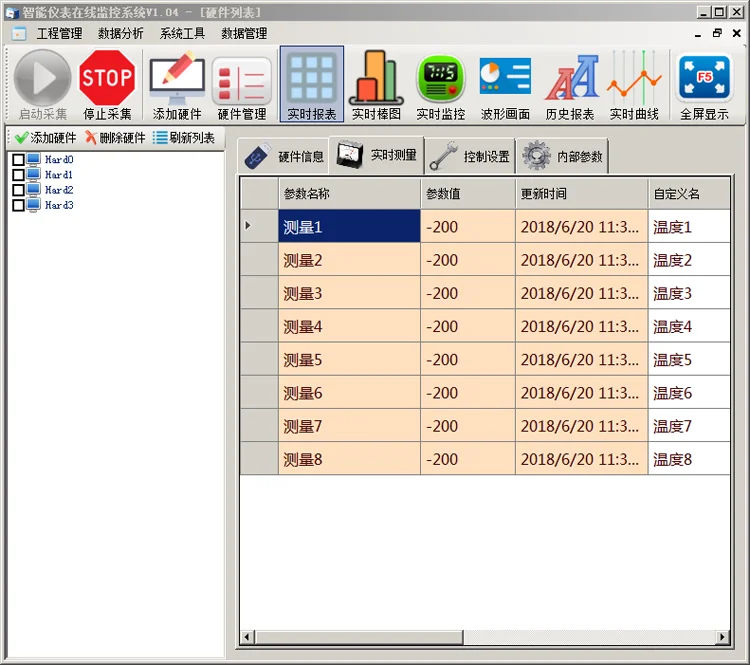Click the 温度6 custom name cell
The height and width of the screenshot is (665, 750).
pos(689,393)
